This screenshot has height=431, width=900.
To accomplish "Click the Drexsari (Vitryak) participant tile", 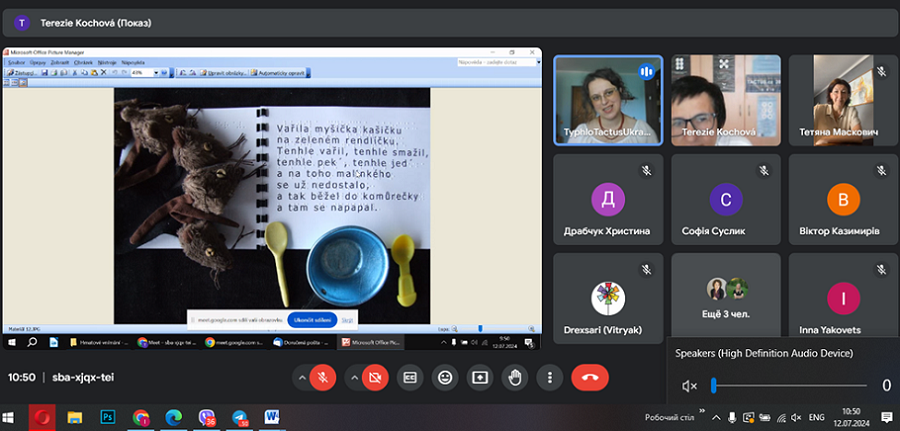I will (x=608, y=298).
